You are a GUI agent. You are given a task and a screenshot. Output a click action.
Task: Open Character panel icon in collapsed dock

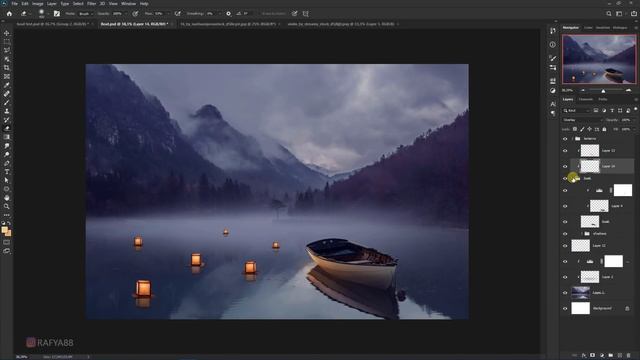pyautogui.click(x=553, y=104)
